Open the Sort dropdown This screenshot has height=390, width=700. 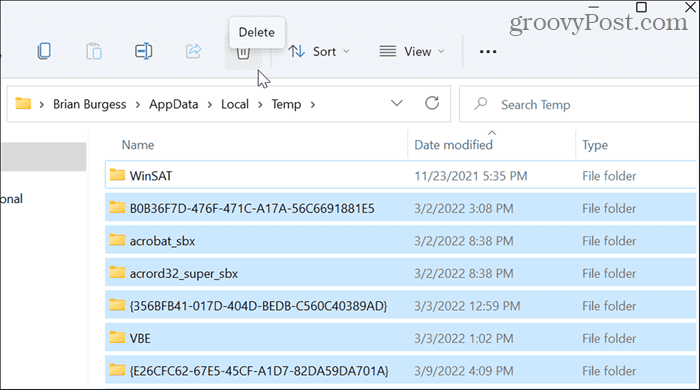[x=319, y=52]
